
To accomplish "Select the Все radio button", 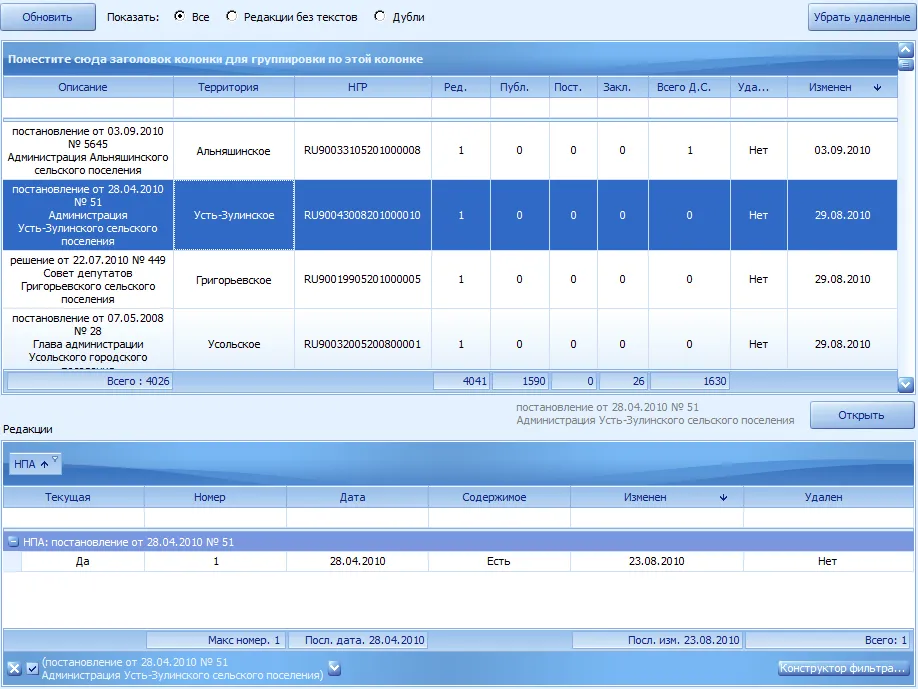I will [x=179, y=16].
